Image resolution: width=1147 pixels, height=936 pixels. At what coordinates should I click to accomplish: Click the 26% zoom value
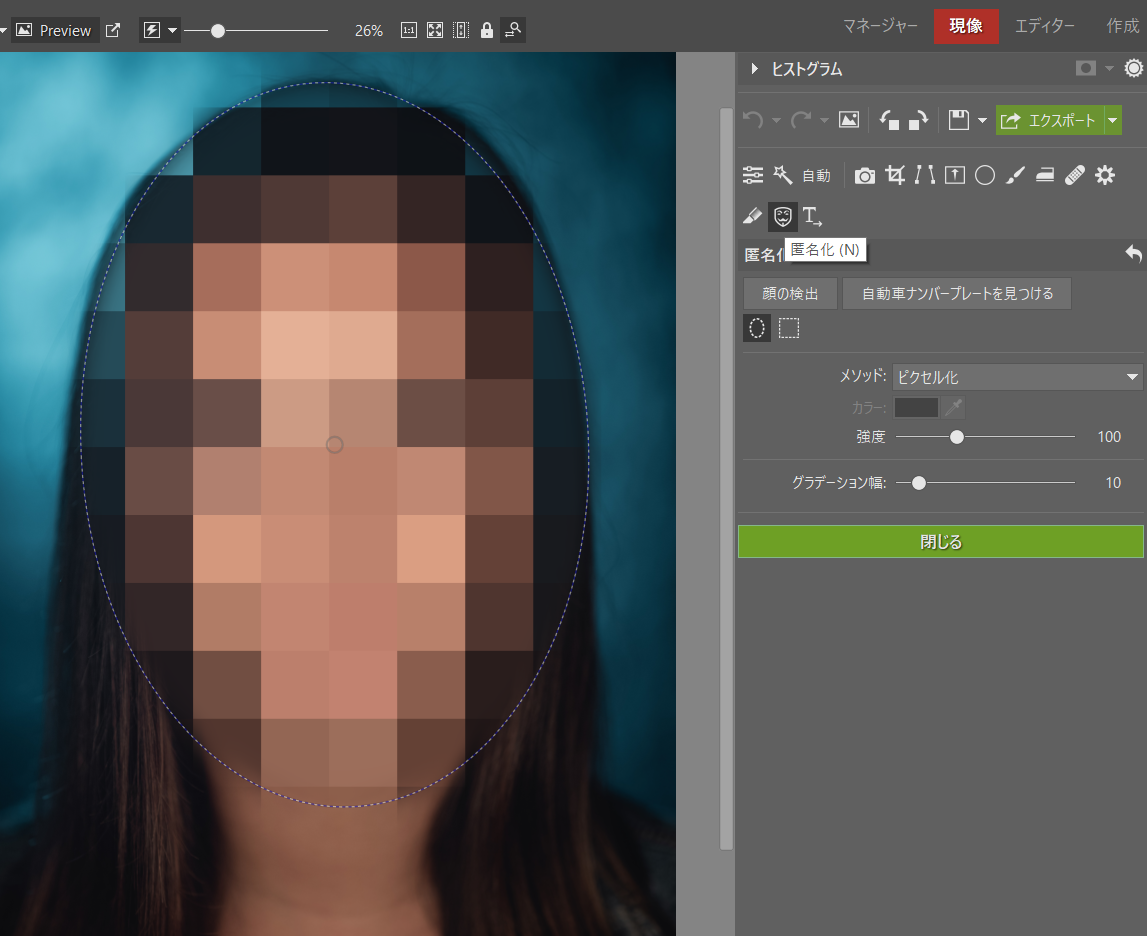369,31
